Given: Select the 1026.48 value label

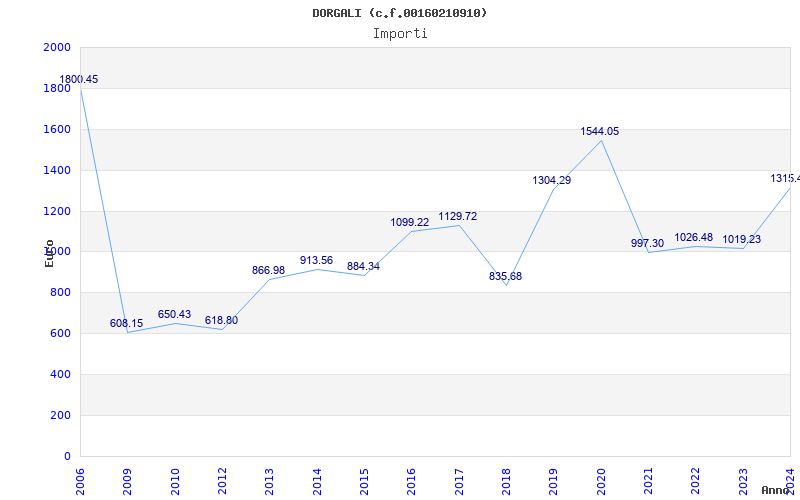Looking at the screenshot, I should pos(694,237).
